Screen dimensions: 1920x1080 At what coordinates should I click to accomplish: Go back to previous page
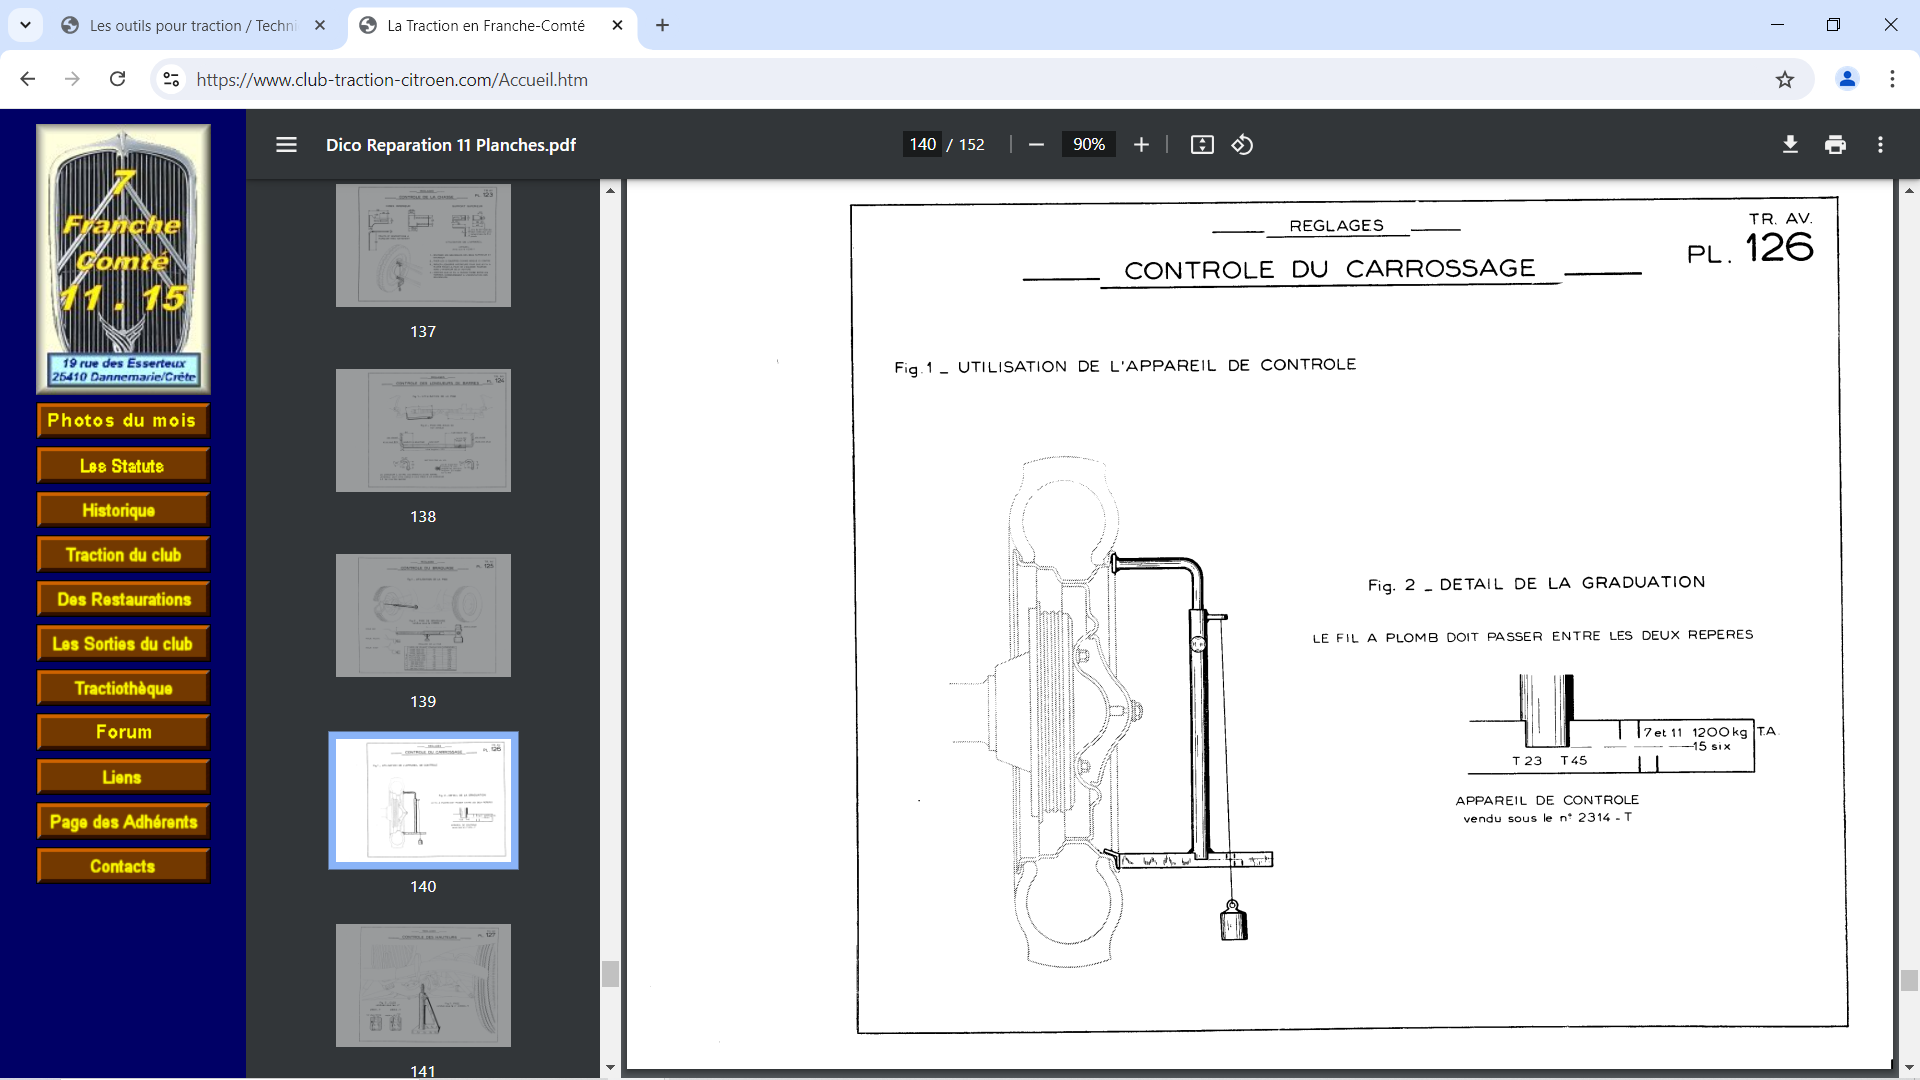pyautogui.click(x=28, y=79)
